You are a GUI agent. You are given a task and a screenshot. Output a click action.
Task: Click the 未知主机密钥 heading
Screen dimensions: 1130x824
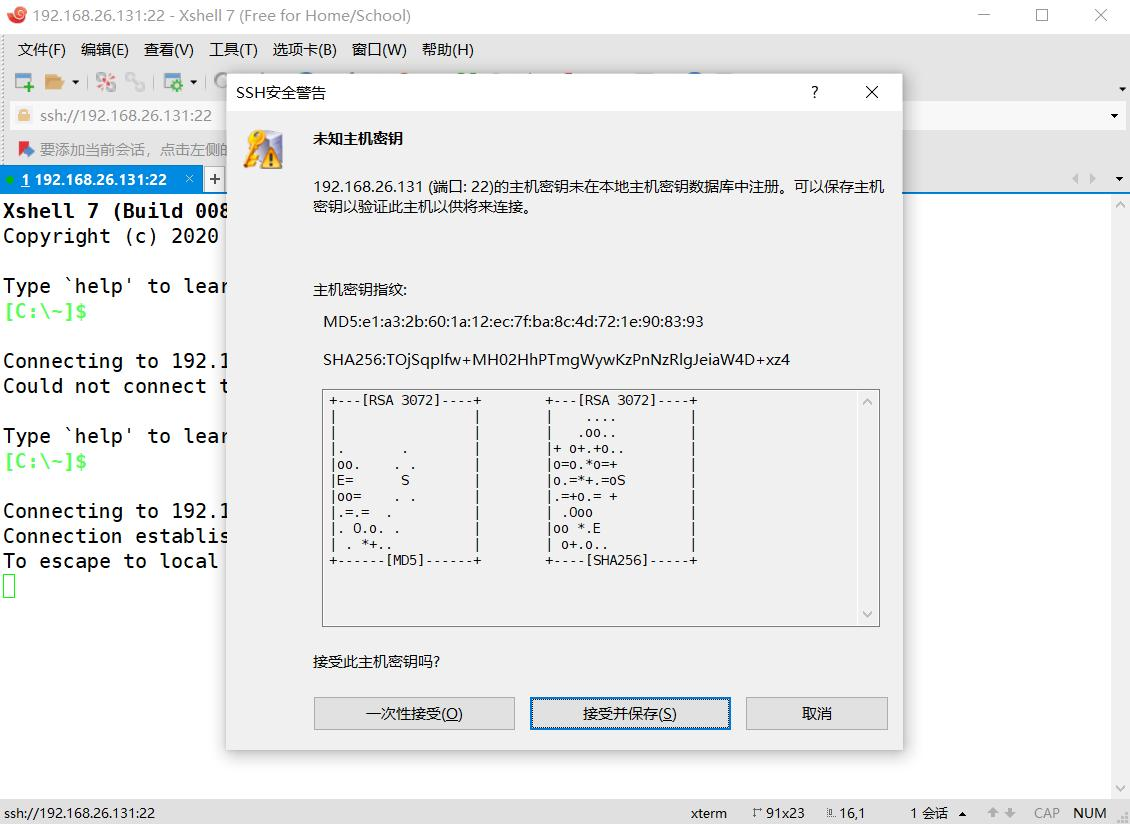coord(357,138)
